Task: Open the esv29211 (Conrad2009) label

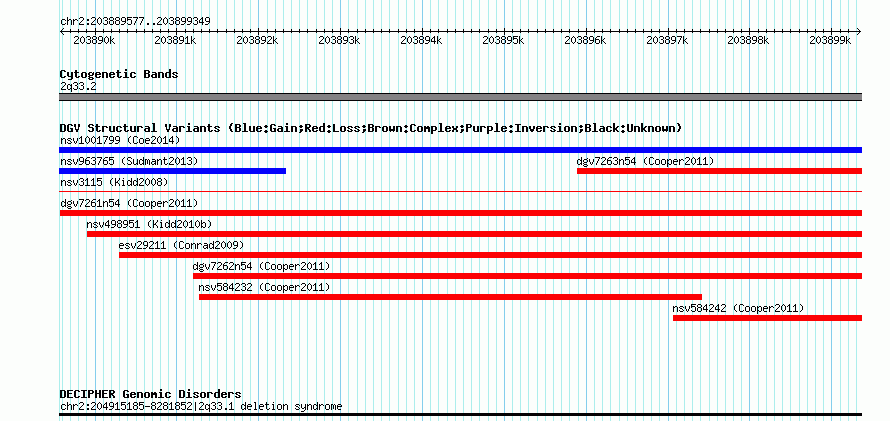Action: [181, 245]
